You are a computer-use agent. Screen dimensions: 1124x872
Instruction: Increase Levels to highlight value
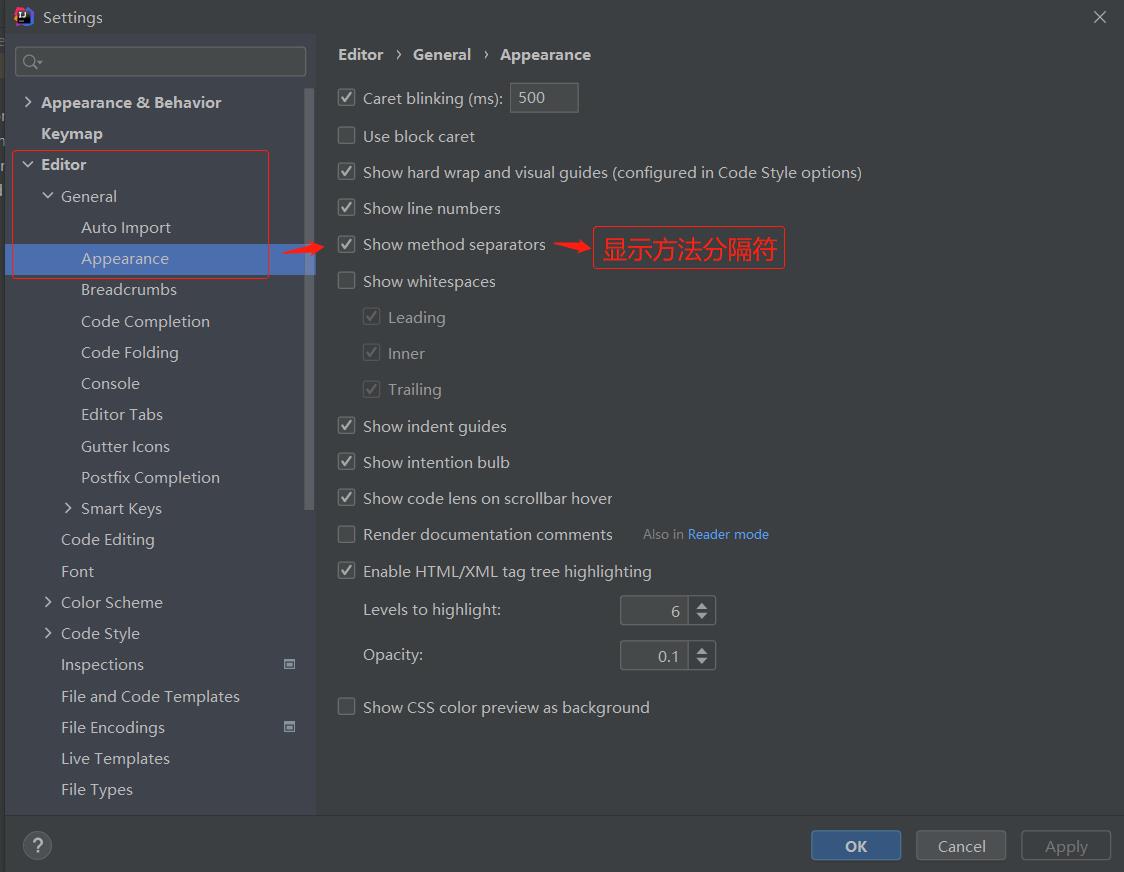[702, 605]
